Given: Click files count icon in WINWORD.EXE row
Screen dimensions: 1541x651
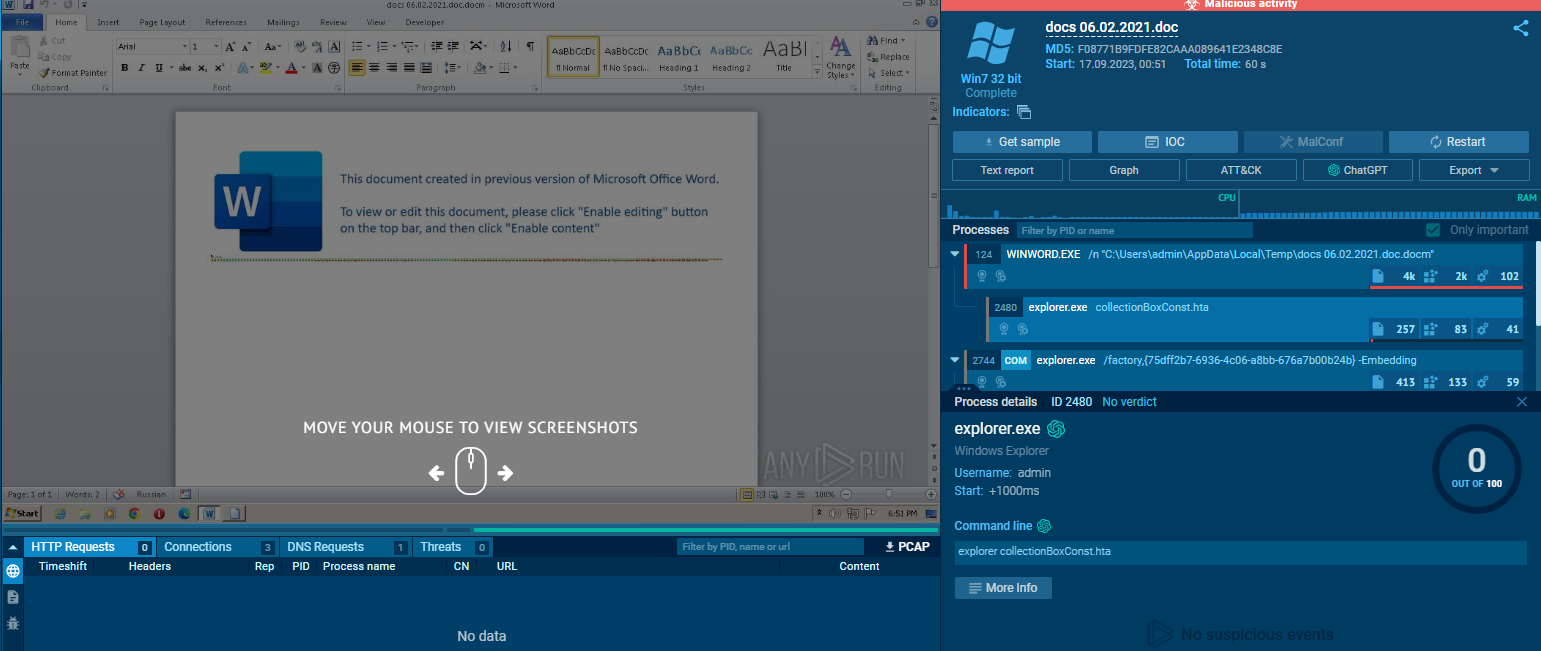Looking at the screenshot, I should [1377, 276].
